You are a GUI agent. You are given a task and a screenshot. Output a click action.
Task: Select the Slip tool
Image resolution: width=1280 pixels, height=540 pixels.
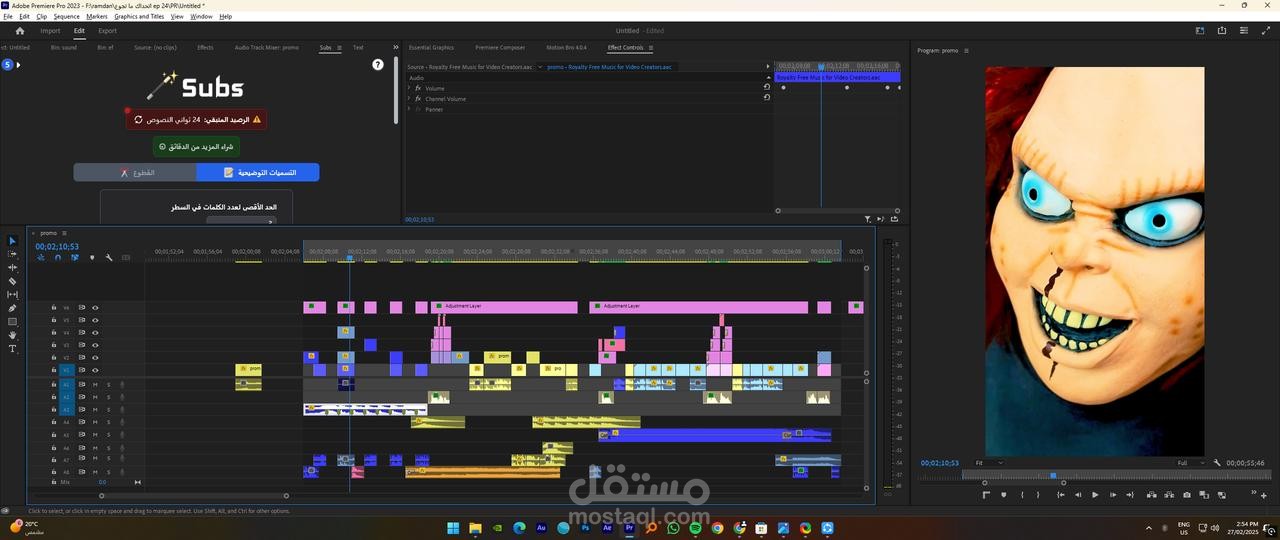tap(13, 295)
